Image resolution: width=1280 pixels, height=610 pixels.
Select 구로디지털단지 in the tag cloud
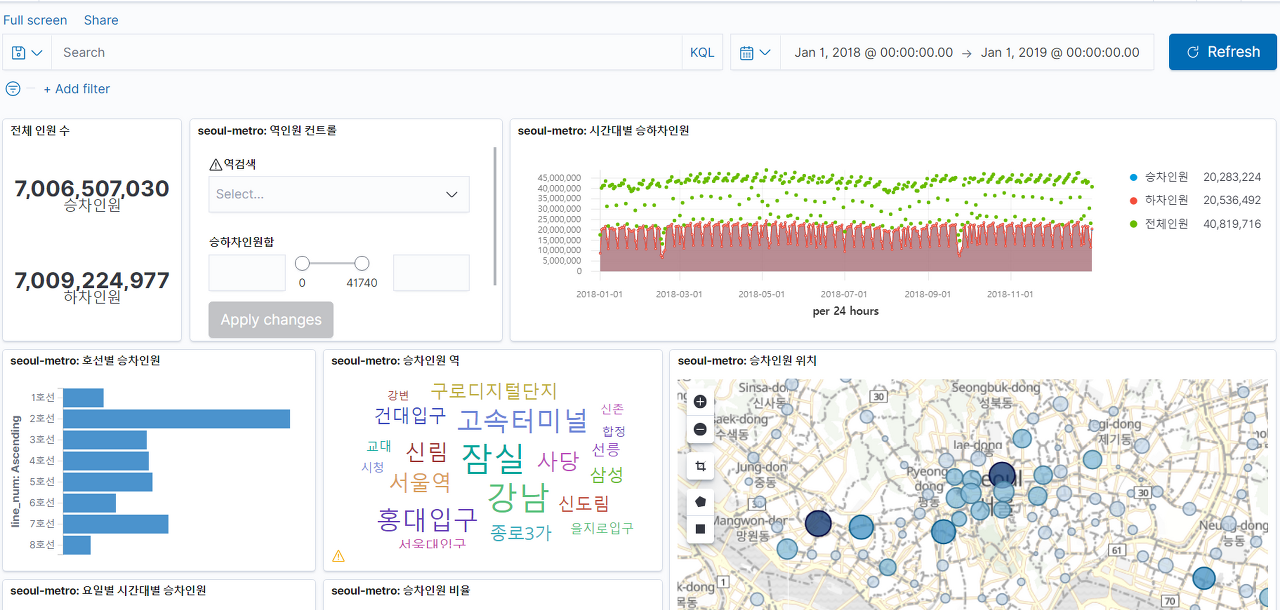click(x=493, y=391)
